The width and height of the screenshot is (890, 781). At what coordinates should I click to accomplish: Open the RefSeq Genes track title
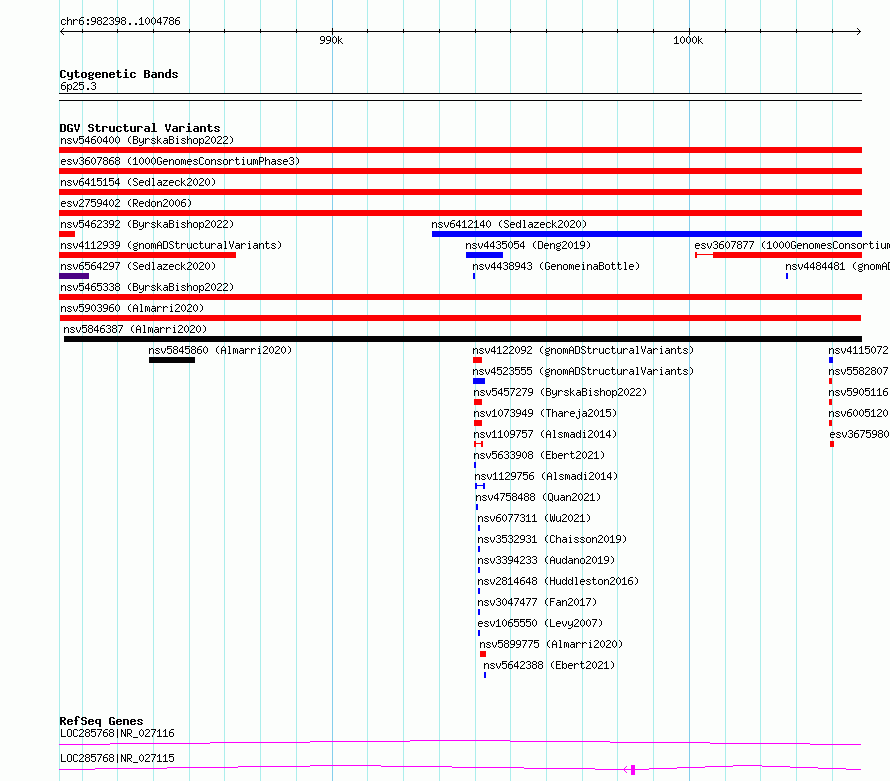pos(101,721)
